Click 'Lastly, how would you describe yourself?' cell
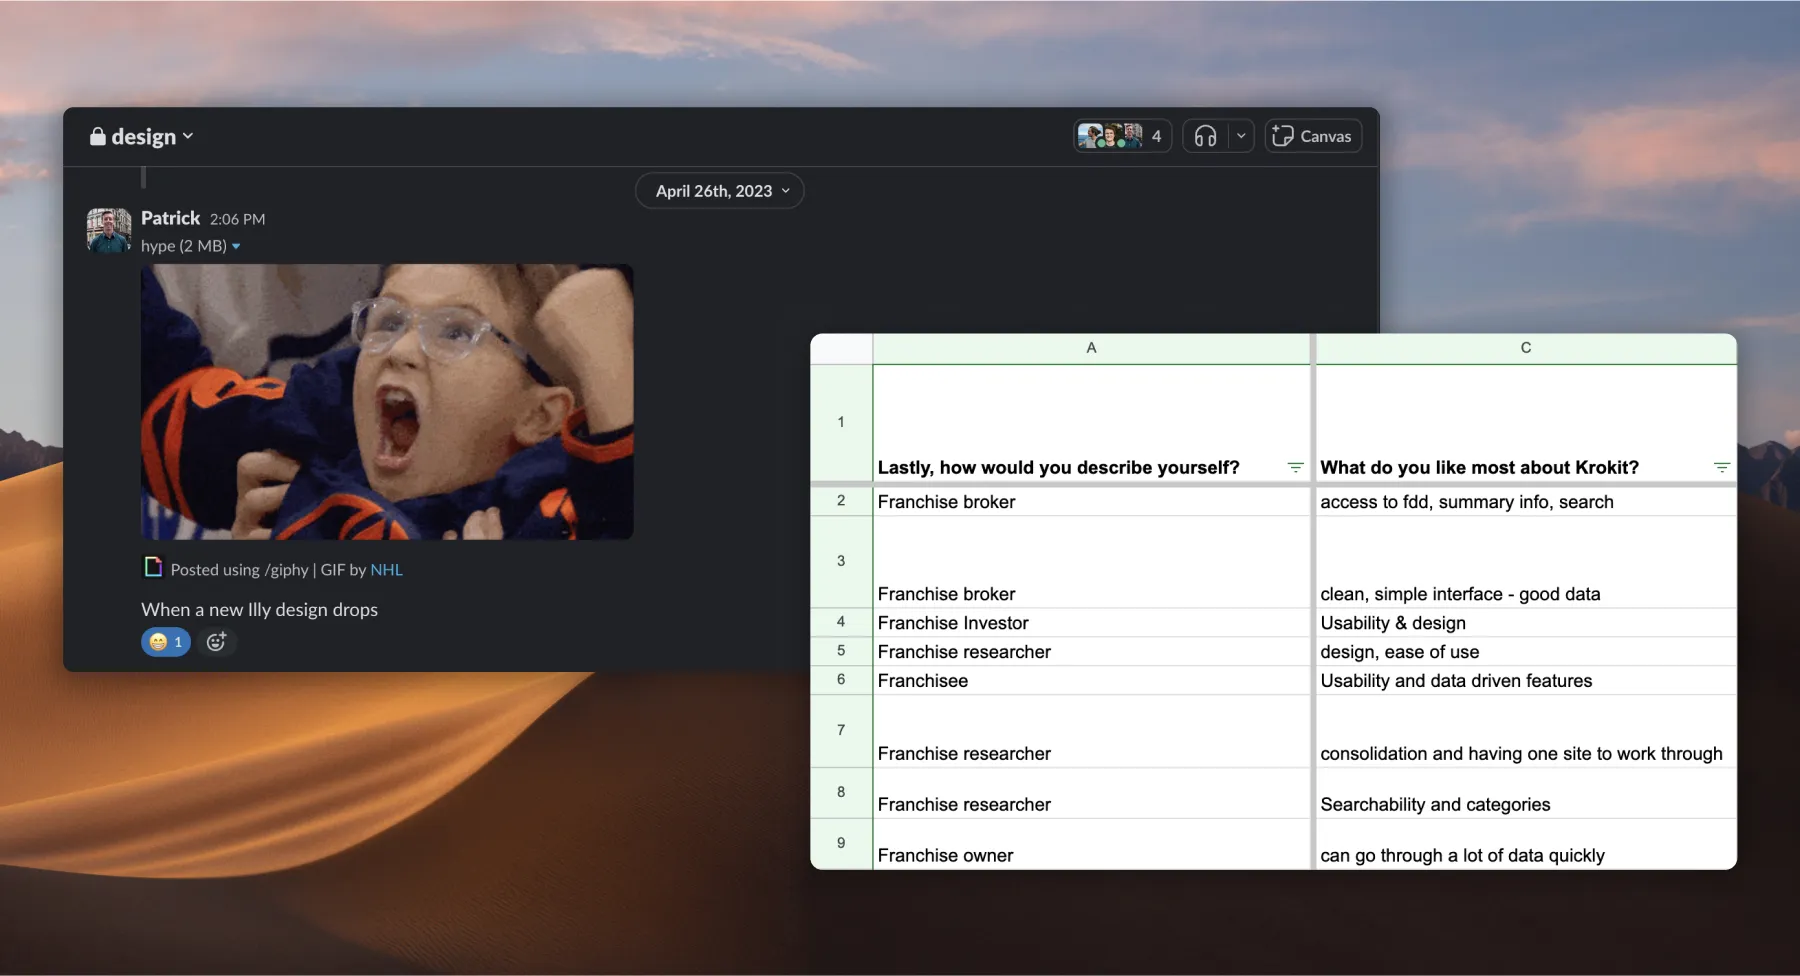This screenshot has height=976, width=1800. point(1091,424)
